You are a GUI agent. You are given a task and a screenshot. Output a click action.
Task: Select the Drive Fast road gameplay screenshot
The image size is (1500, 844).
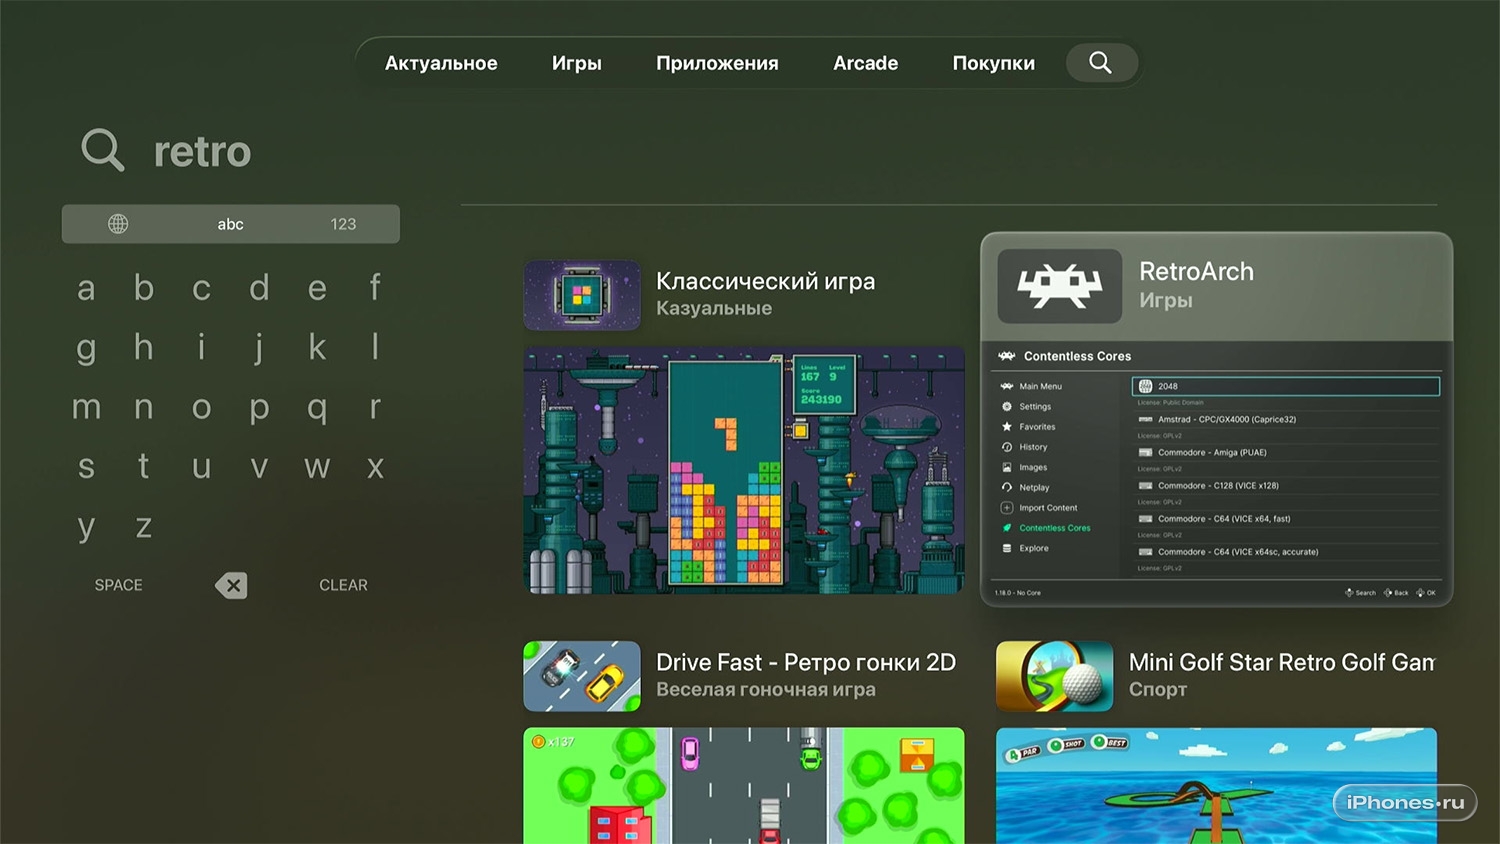click(x=743, y=785)
